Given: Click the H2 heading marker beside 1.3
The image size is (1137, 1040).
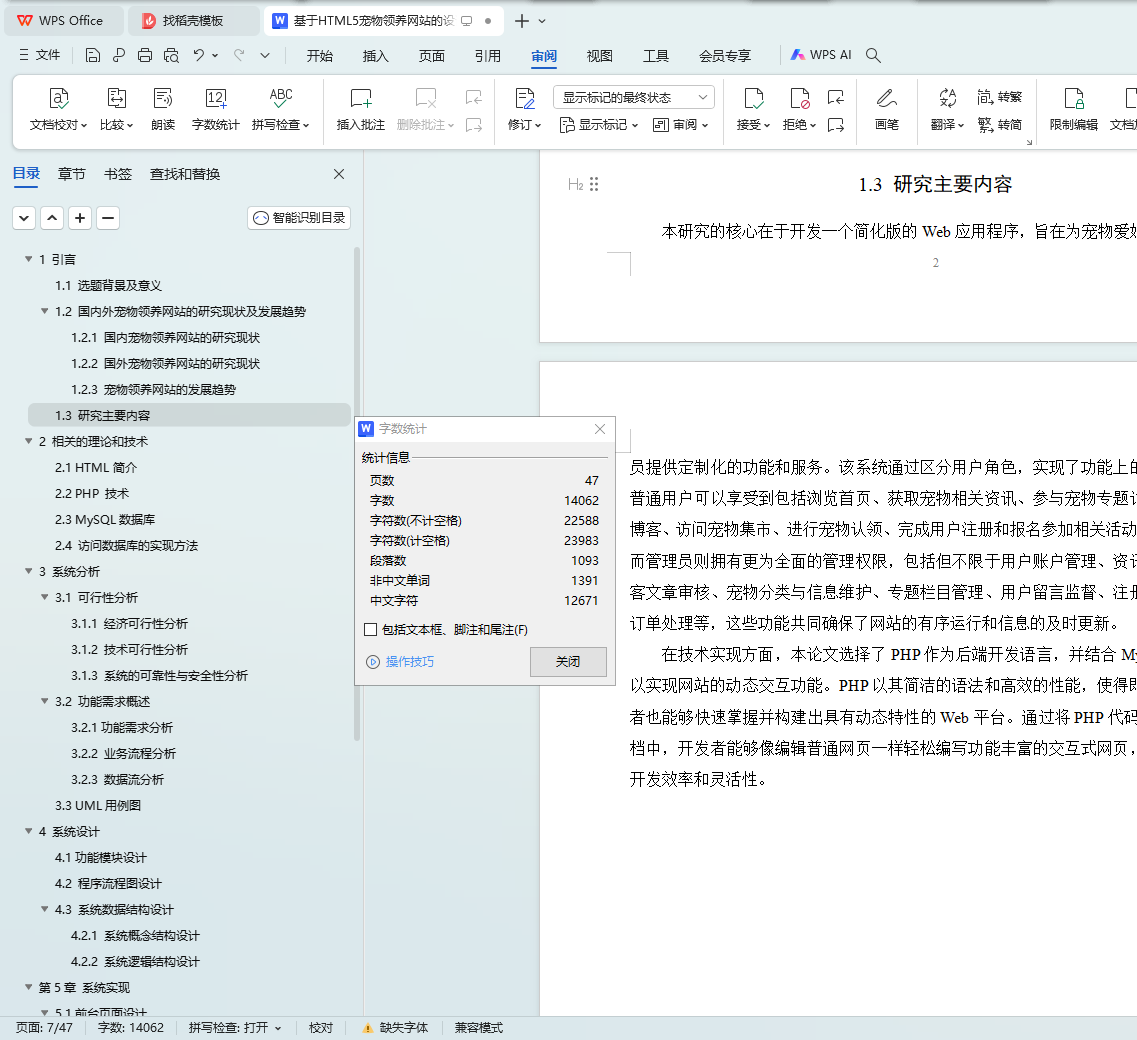Looking at the screenshot, I should click(576, 184).
